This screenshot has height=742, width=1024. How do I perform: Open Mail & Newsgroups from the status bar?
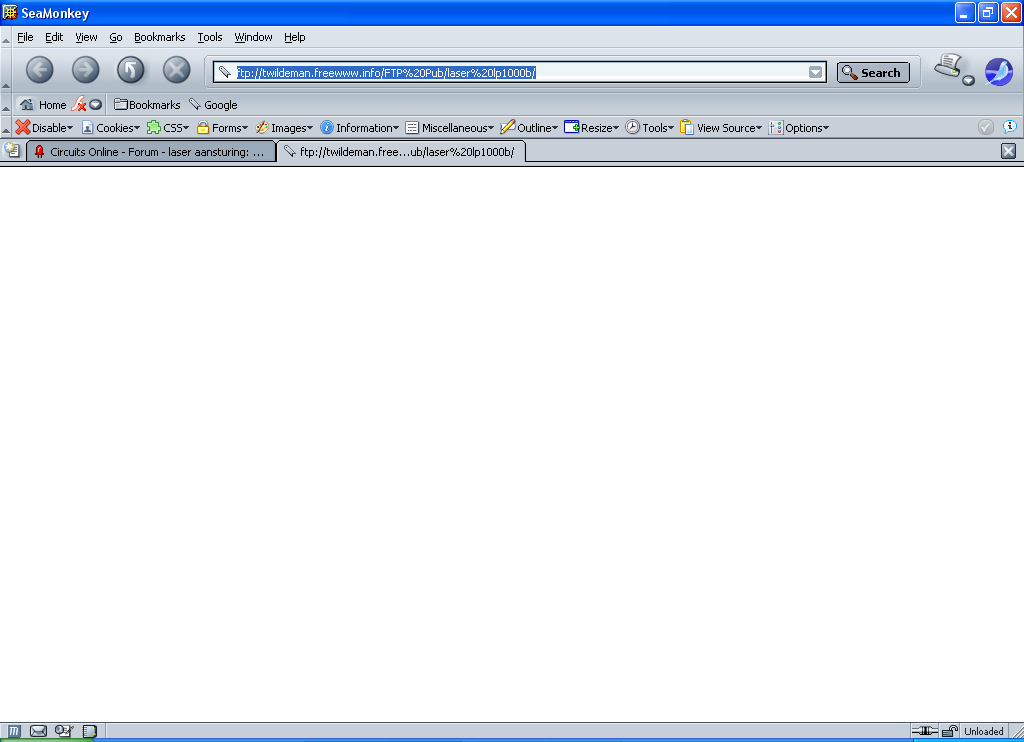(39, 732)
